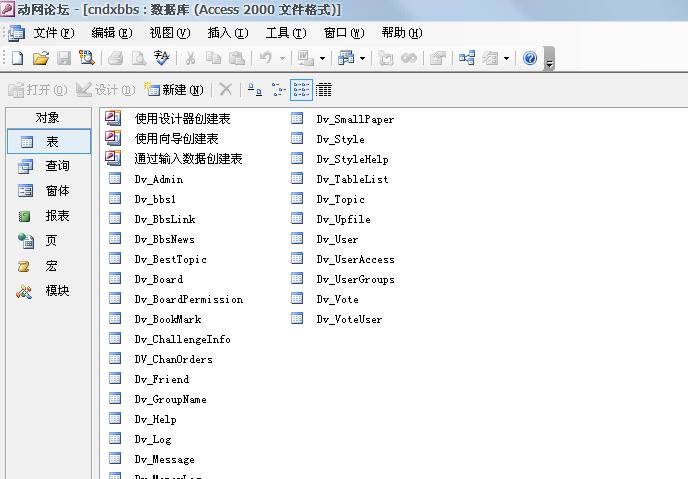Screen dimensions: 688x479
Task: Select 表 in the objects pane
Action: (x=49, y=141)
